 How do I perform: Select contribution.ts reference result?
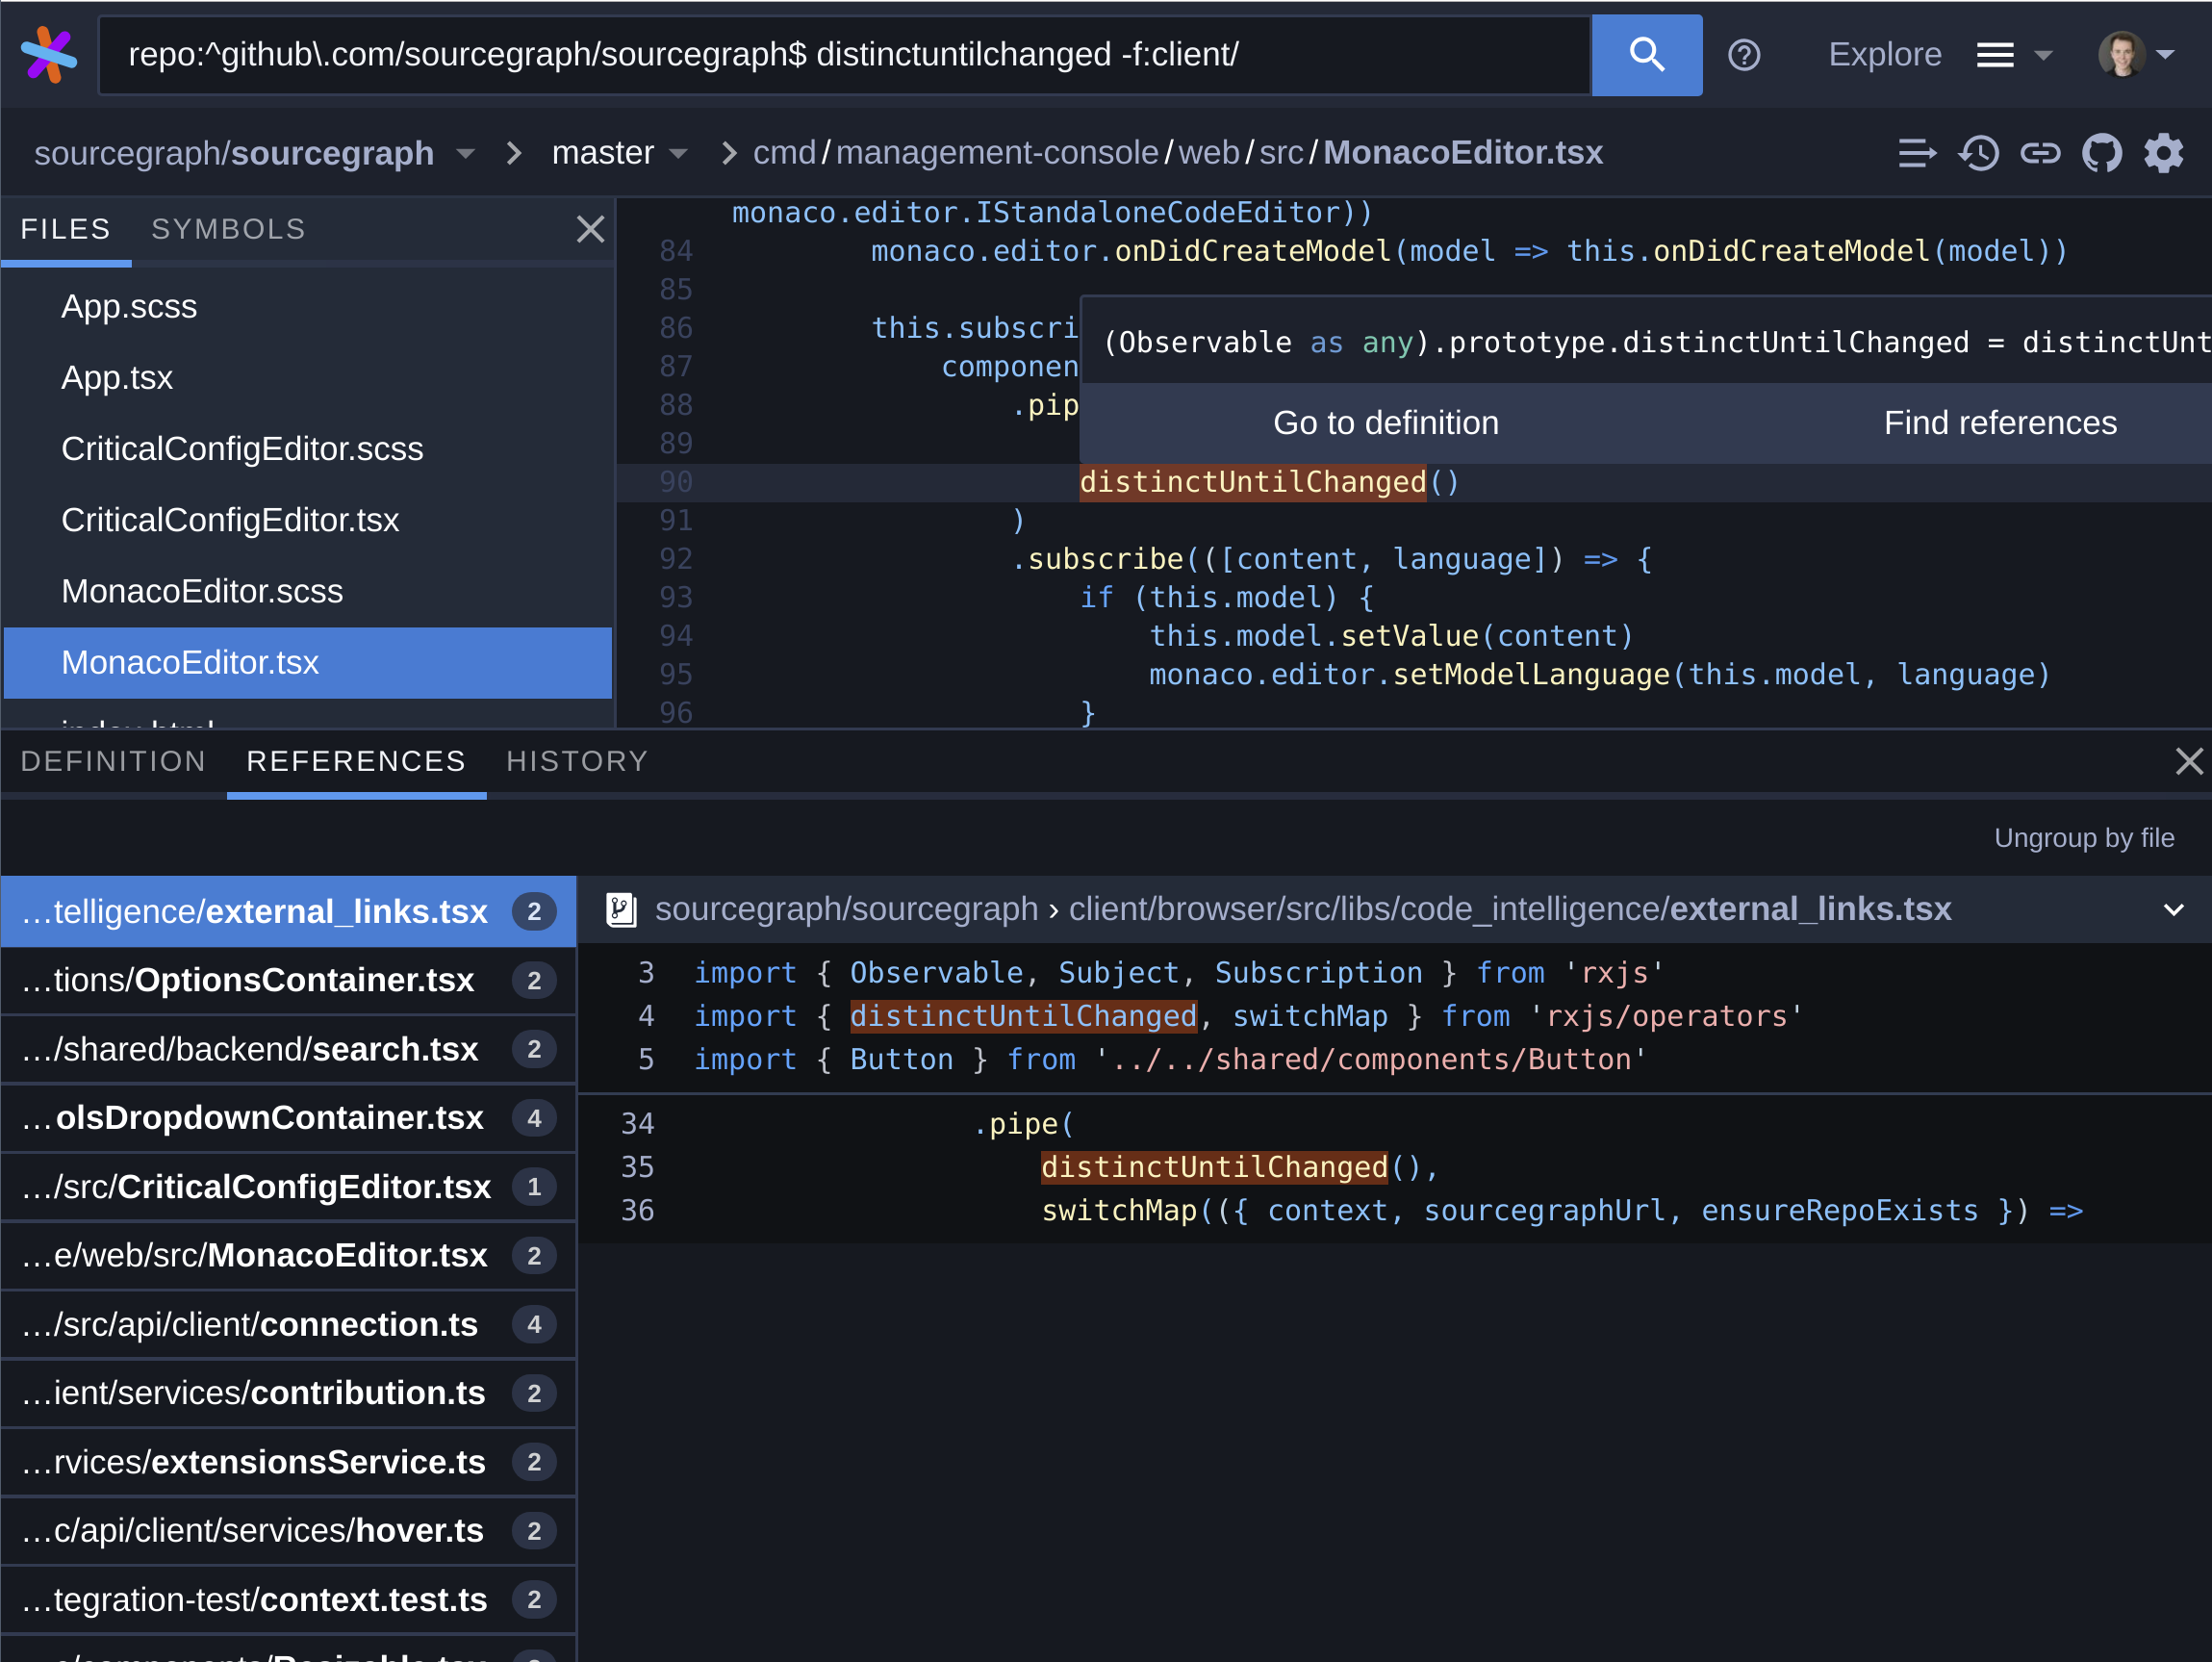[x=289, y=1393]
